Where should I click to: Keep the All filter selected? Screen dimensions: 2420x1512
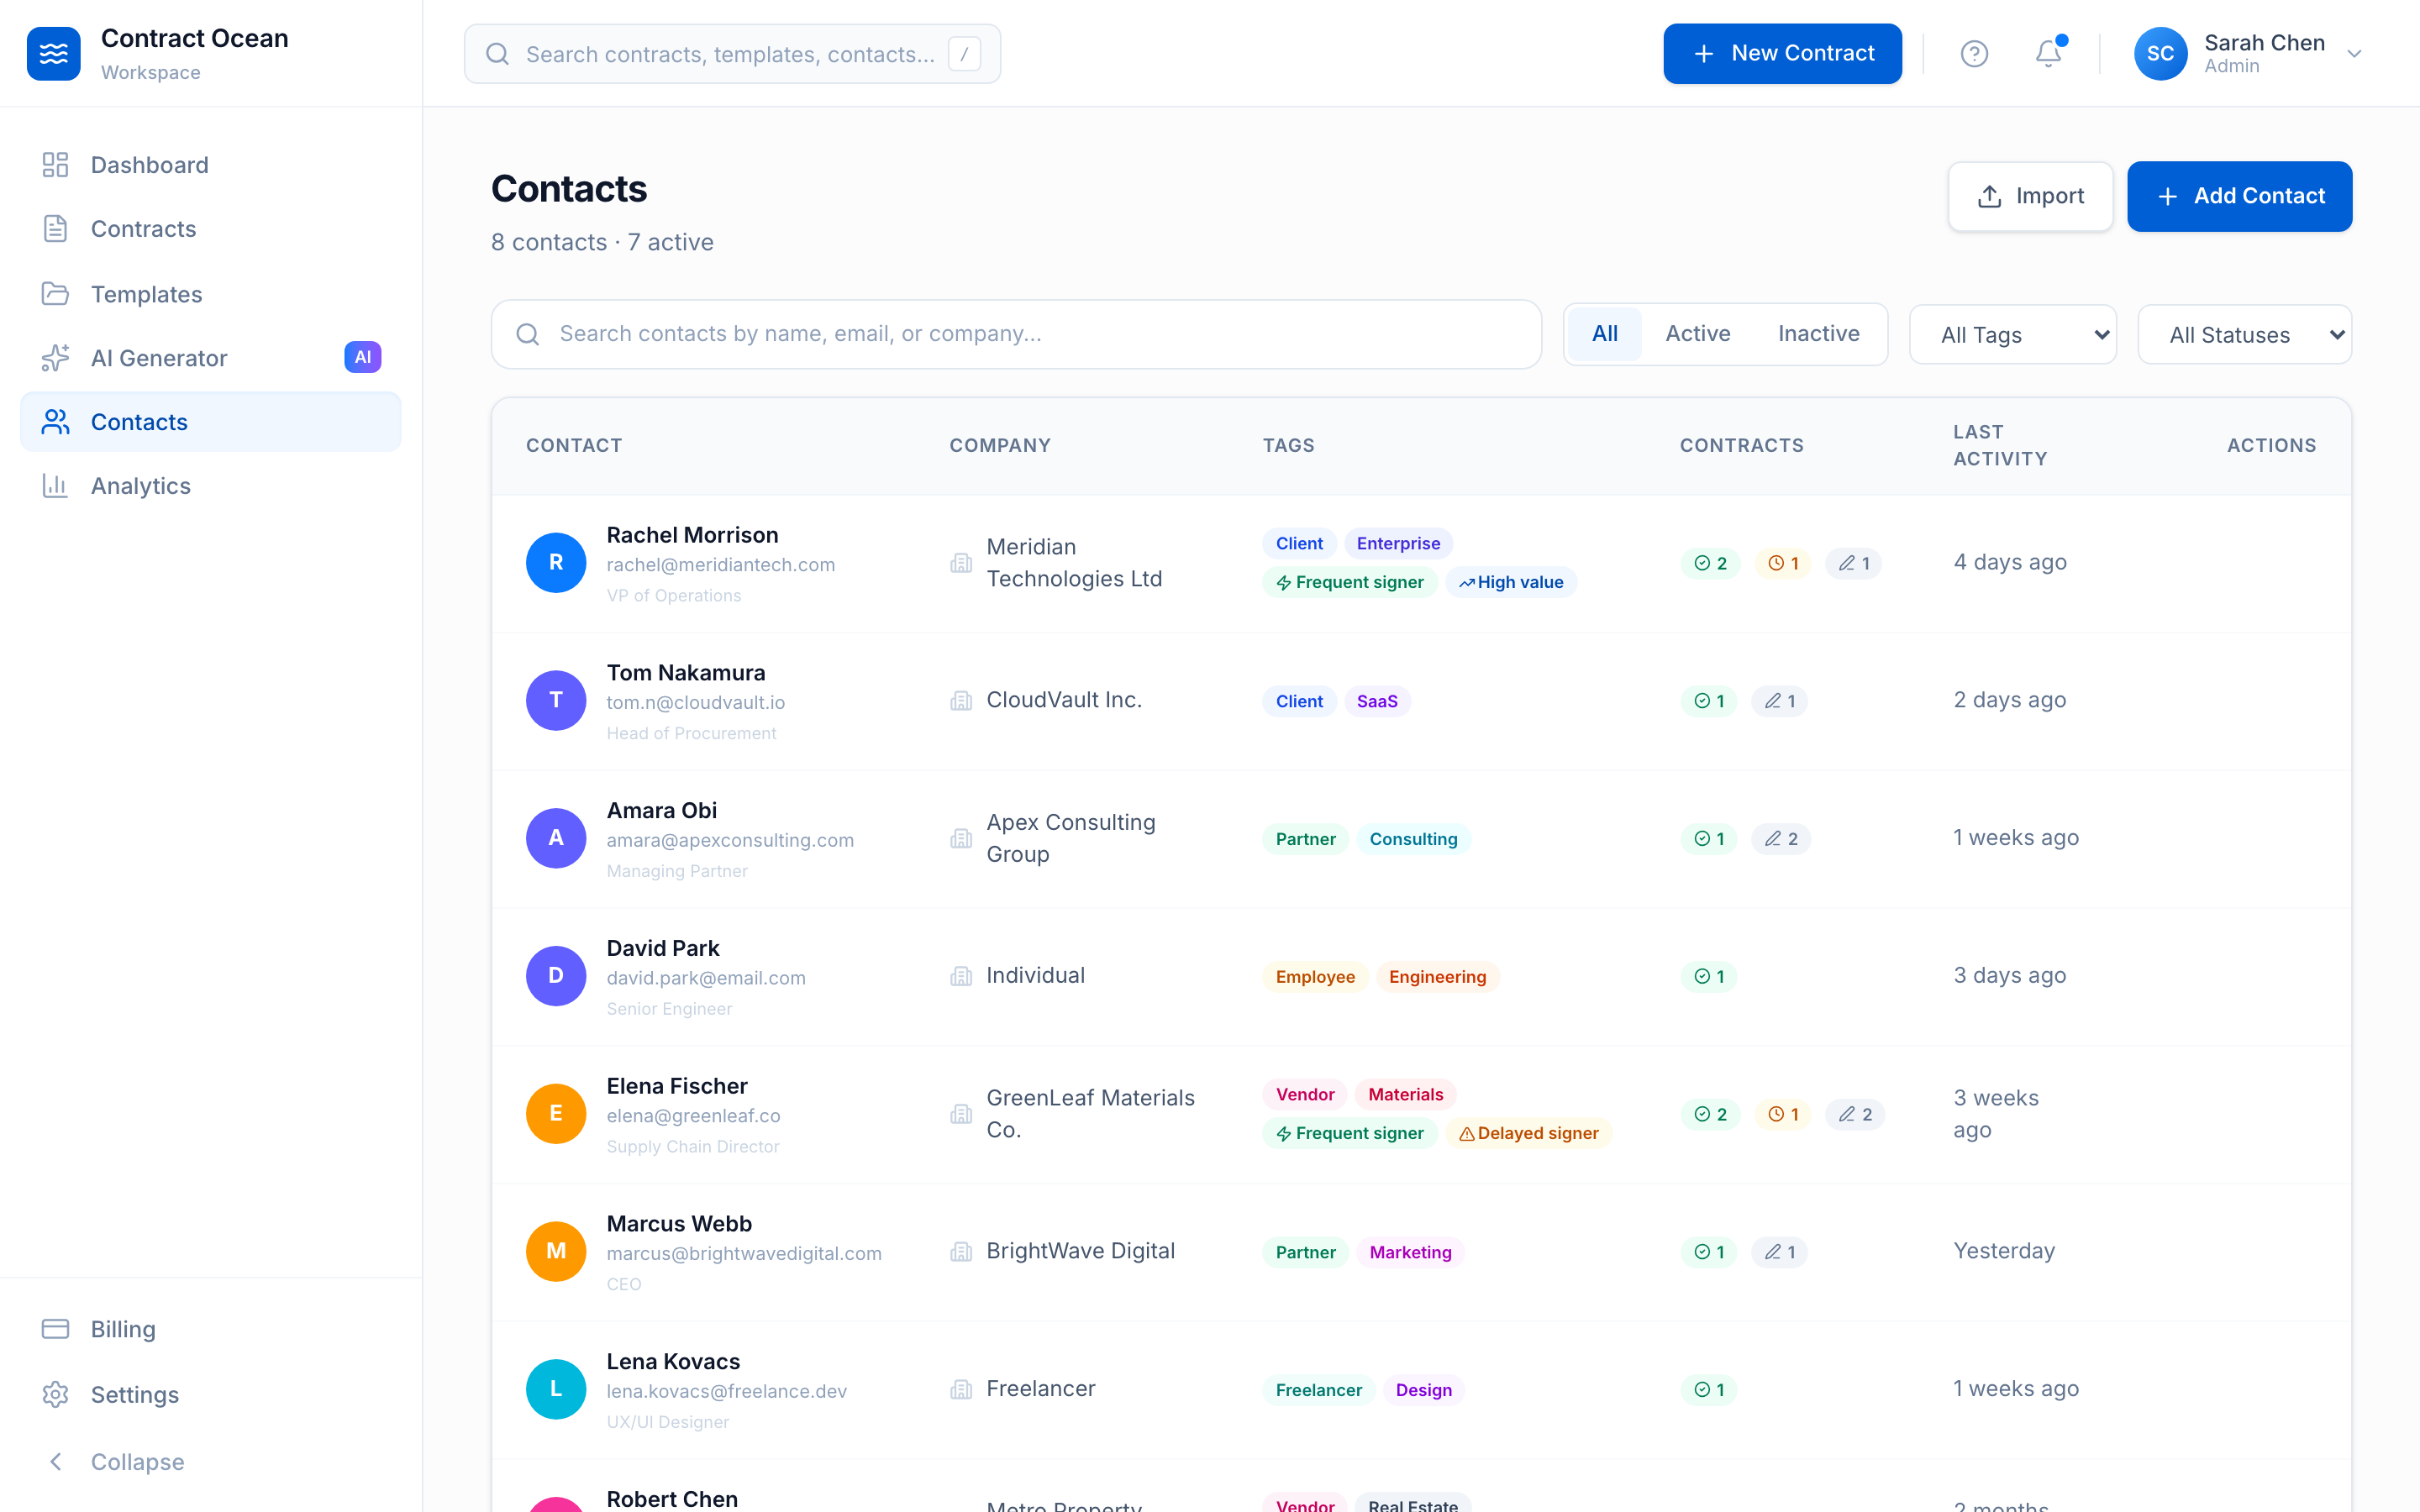pos(1605,334)
